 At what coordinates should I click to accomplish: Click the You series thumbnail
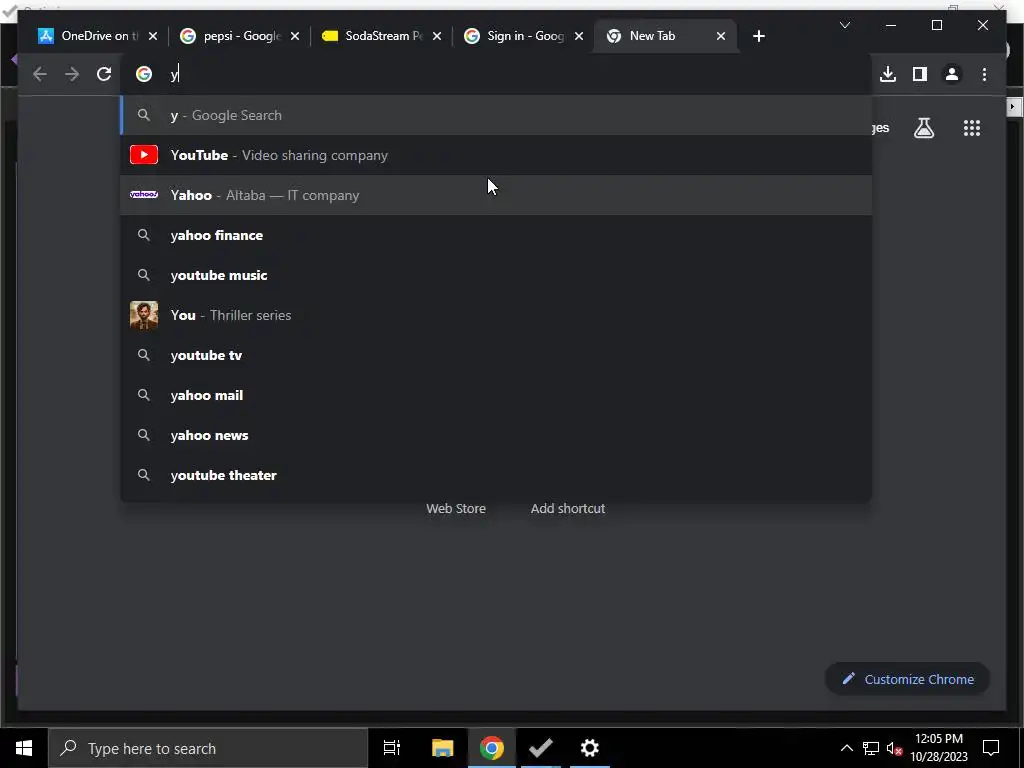[x=144, y=315]
